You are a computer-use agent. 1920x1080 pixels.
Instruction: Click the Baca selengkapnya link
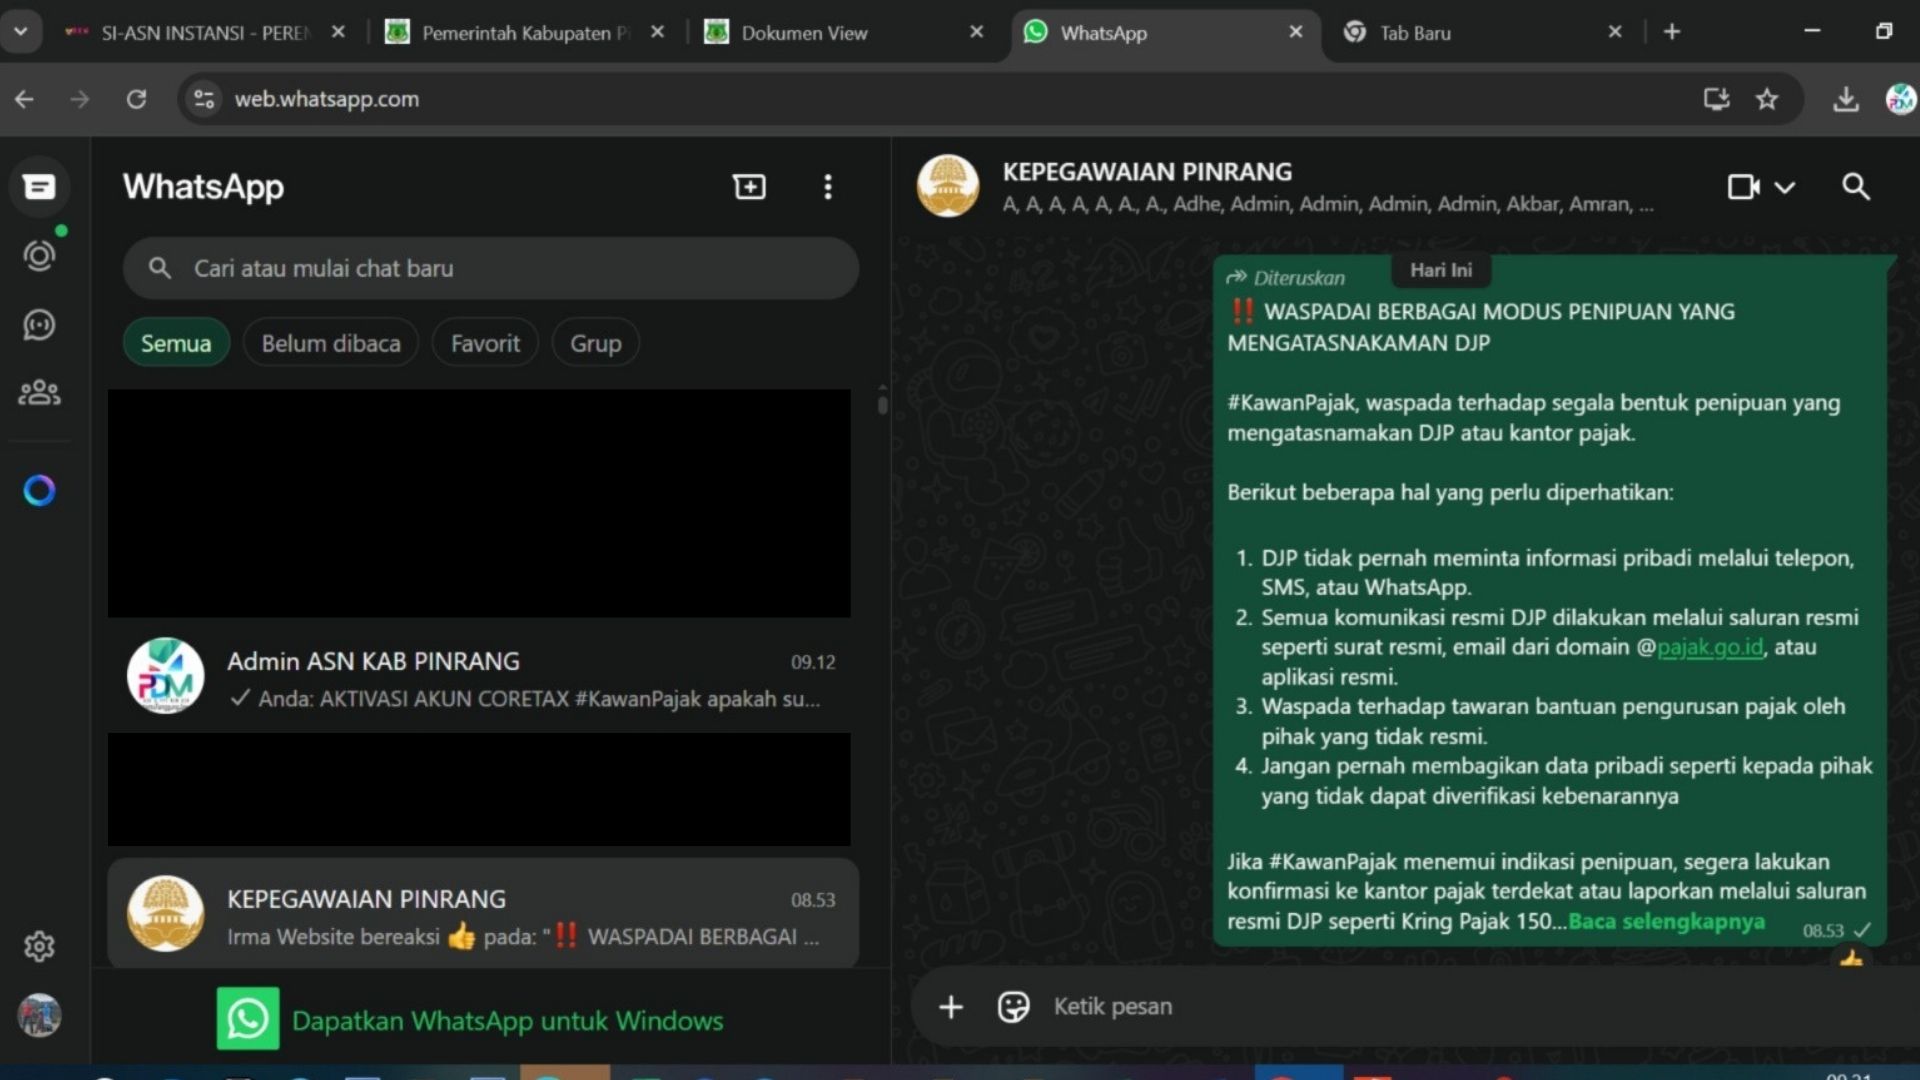click(1666, 921)
